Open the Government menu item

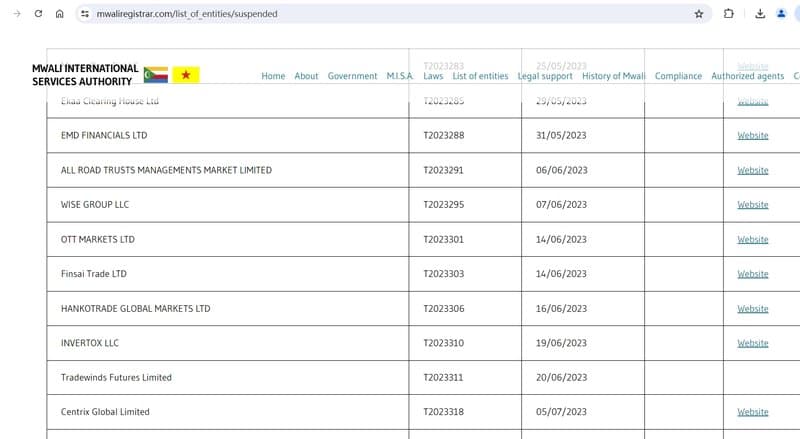(352, 76)
